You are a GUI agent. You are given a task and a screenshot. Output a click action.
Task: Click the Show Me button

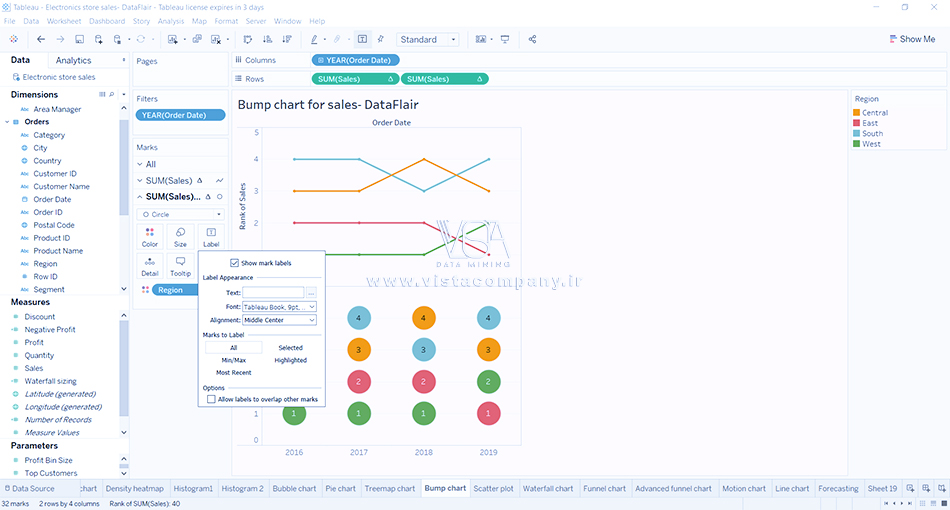coord(911,39)
